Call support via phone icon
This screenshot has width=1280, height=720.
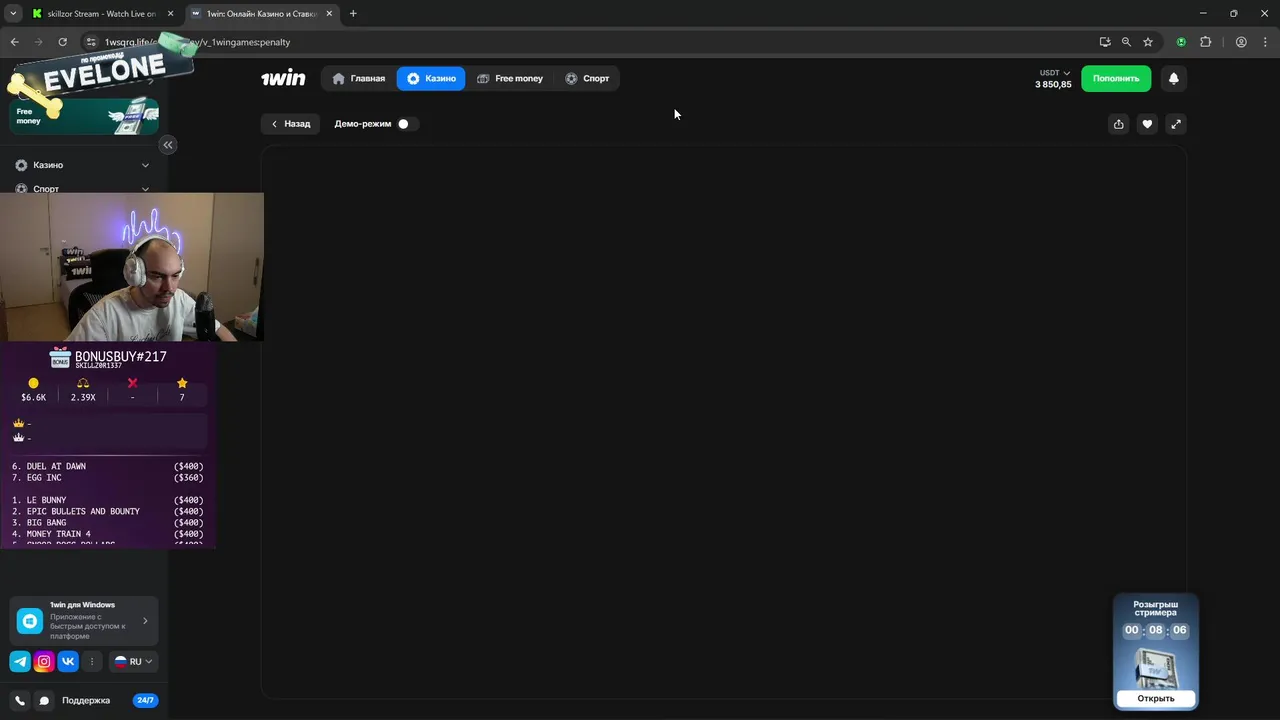pos(20,700)
